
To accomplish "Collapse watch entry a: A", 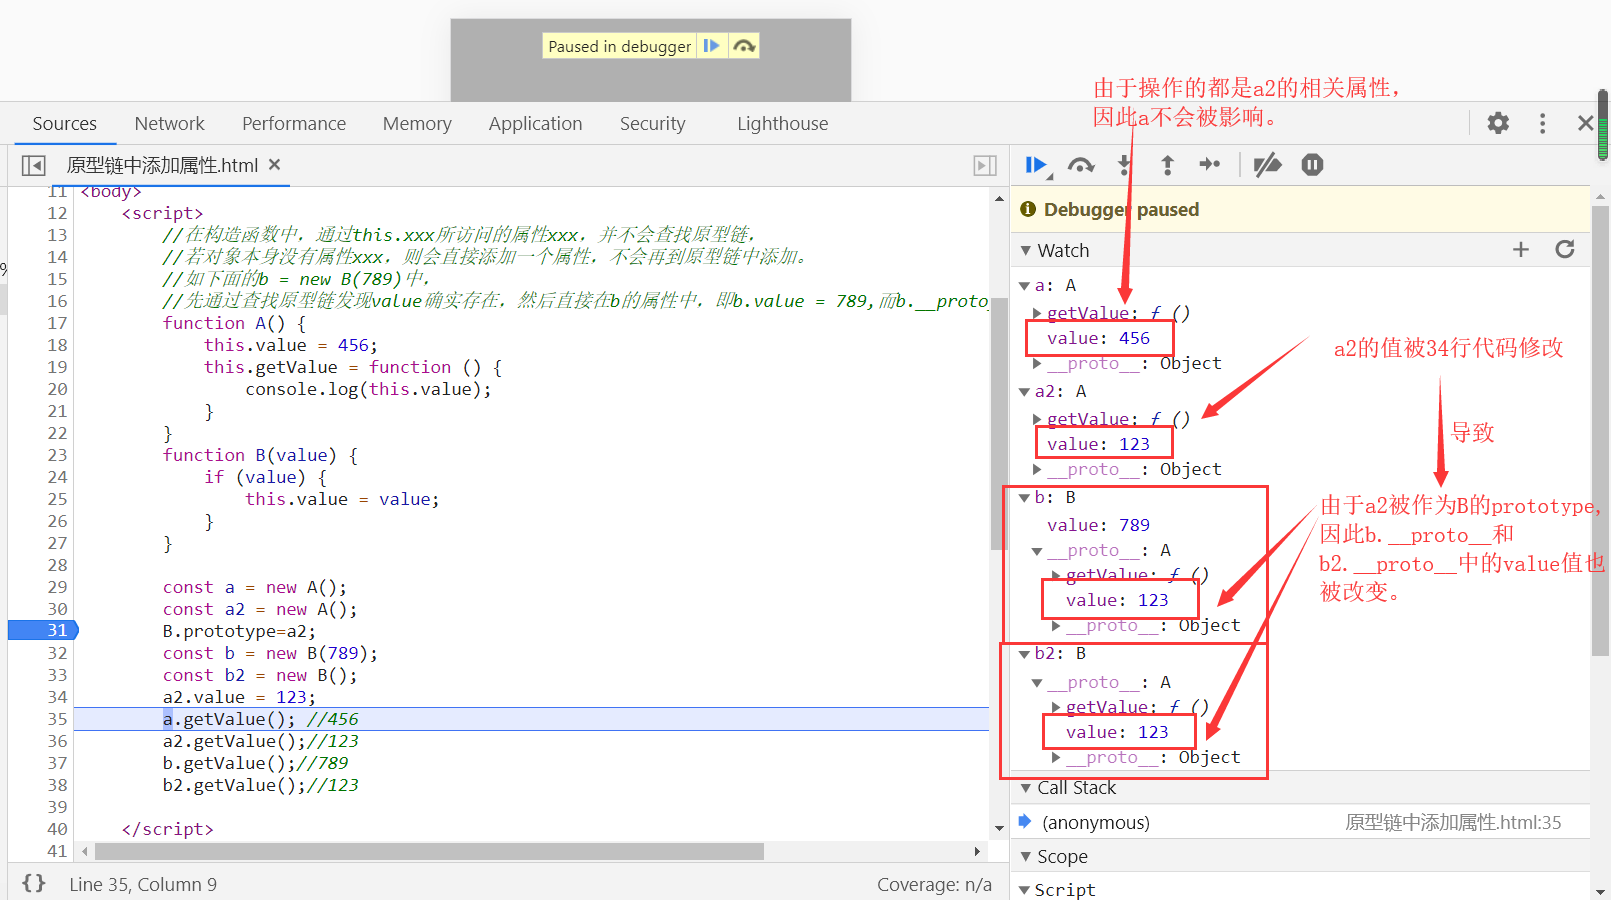I will (1024, 286).
